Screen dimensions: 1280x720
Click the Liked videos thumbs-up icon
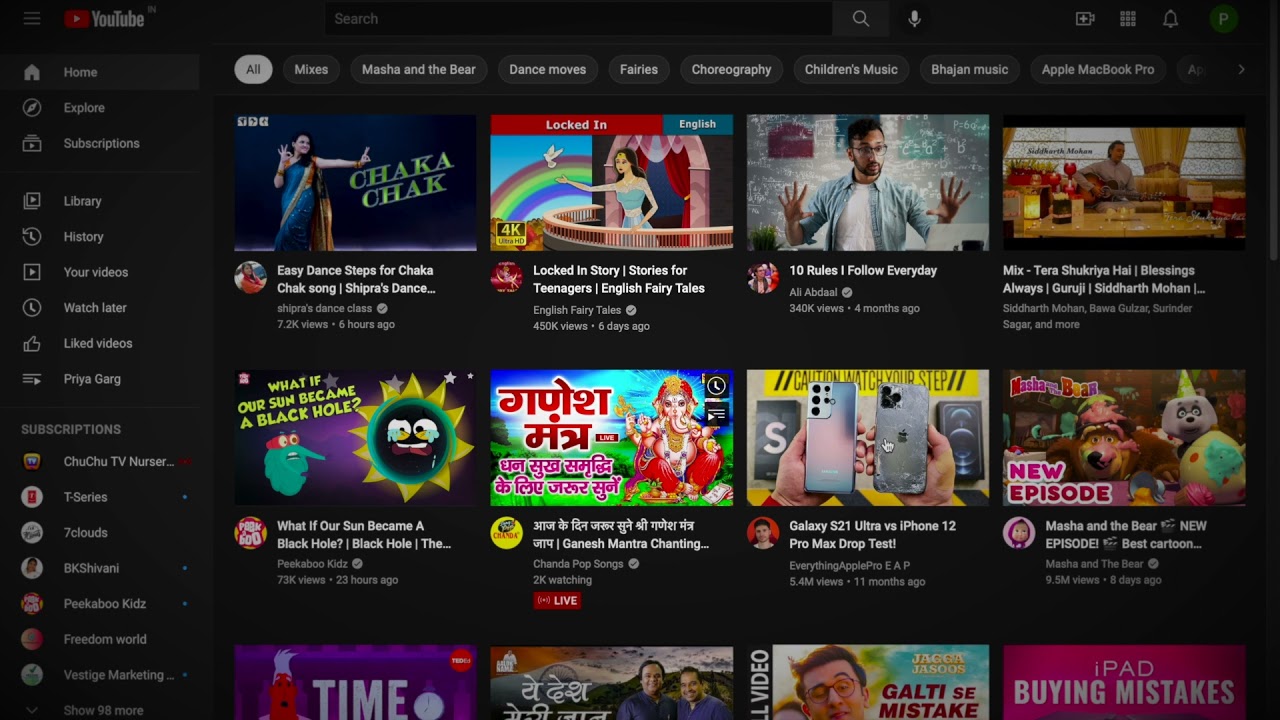[32, 344]
